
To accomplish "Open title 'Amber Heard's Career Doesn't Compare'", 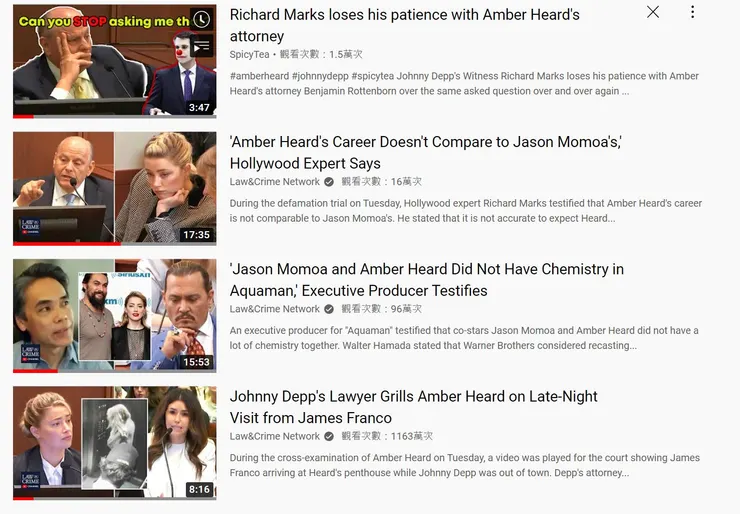I will point(426,152).
